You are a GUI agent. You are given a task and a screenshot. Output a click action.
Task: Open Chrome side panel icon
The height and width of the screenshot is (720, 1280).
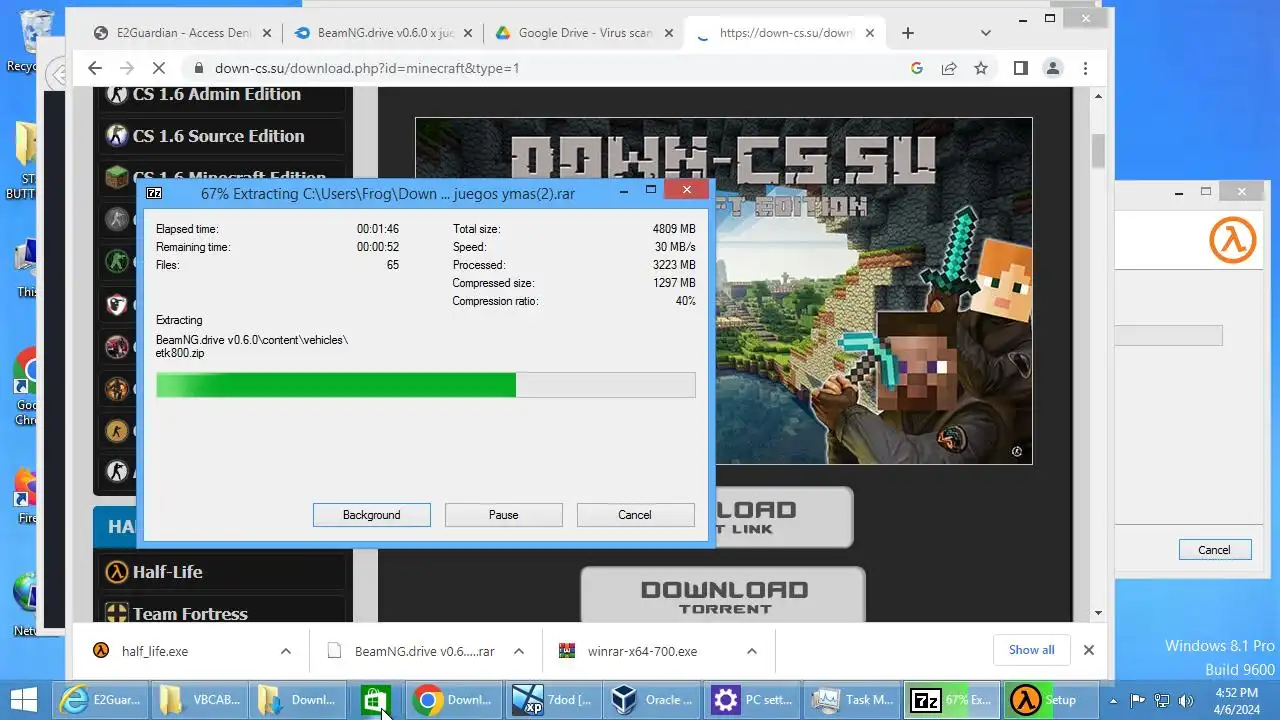pyautogui.click(x=1020, y=68)
